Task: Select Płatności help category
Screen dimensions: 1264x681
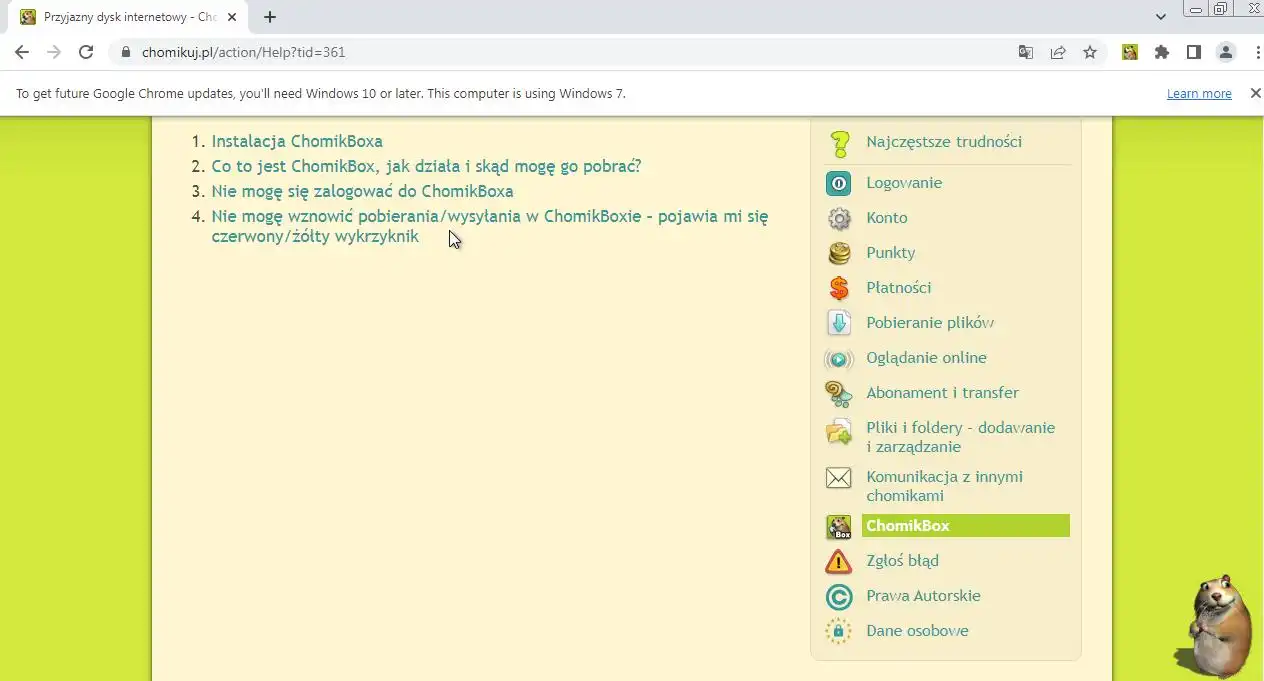Action: (899, 288)
